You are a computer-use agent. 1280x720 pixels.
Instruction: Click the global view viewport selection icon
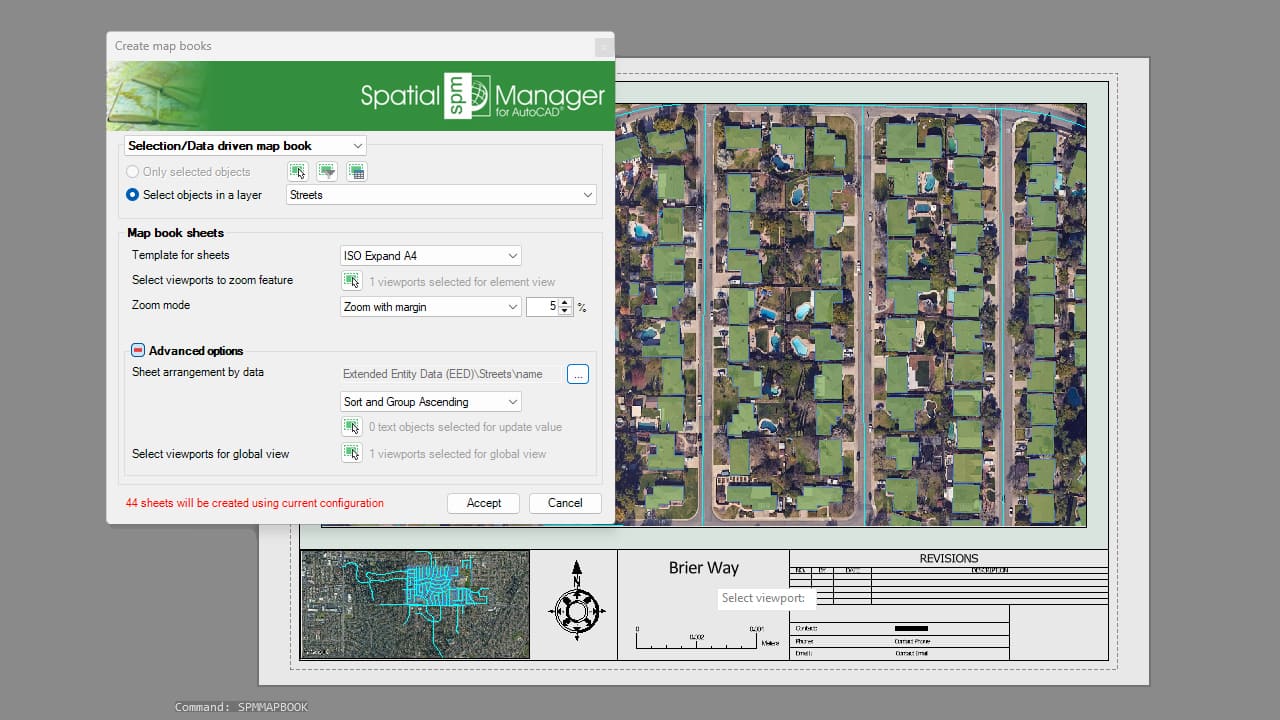351,454
